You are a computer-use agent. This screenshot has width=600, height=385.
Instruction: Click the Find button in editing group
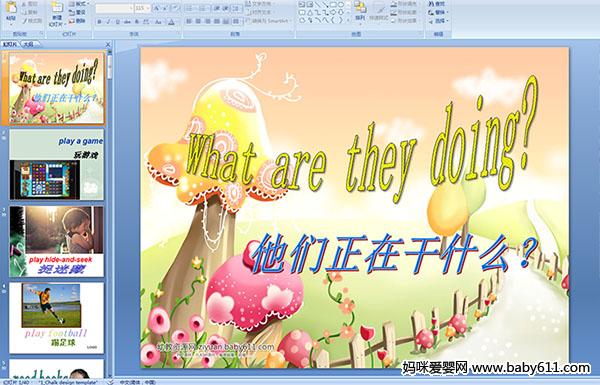pos(437,4)
